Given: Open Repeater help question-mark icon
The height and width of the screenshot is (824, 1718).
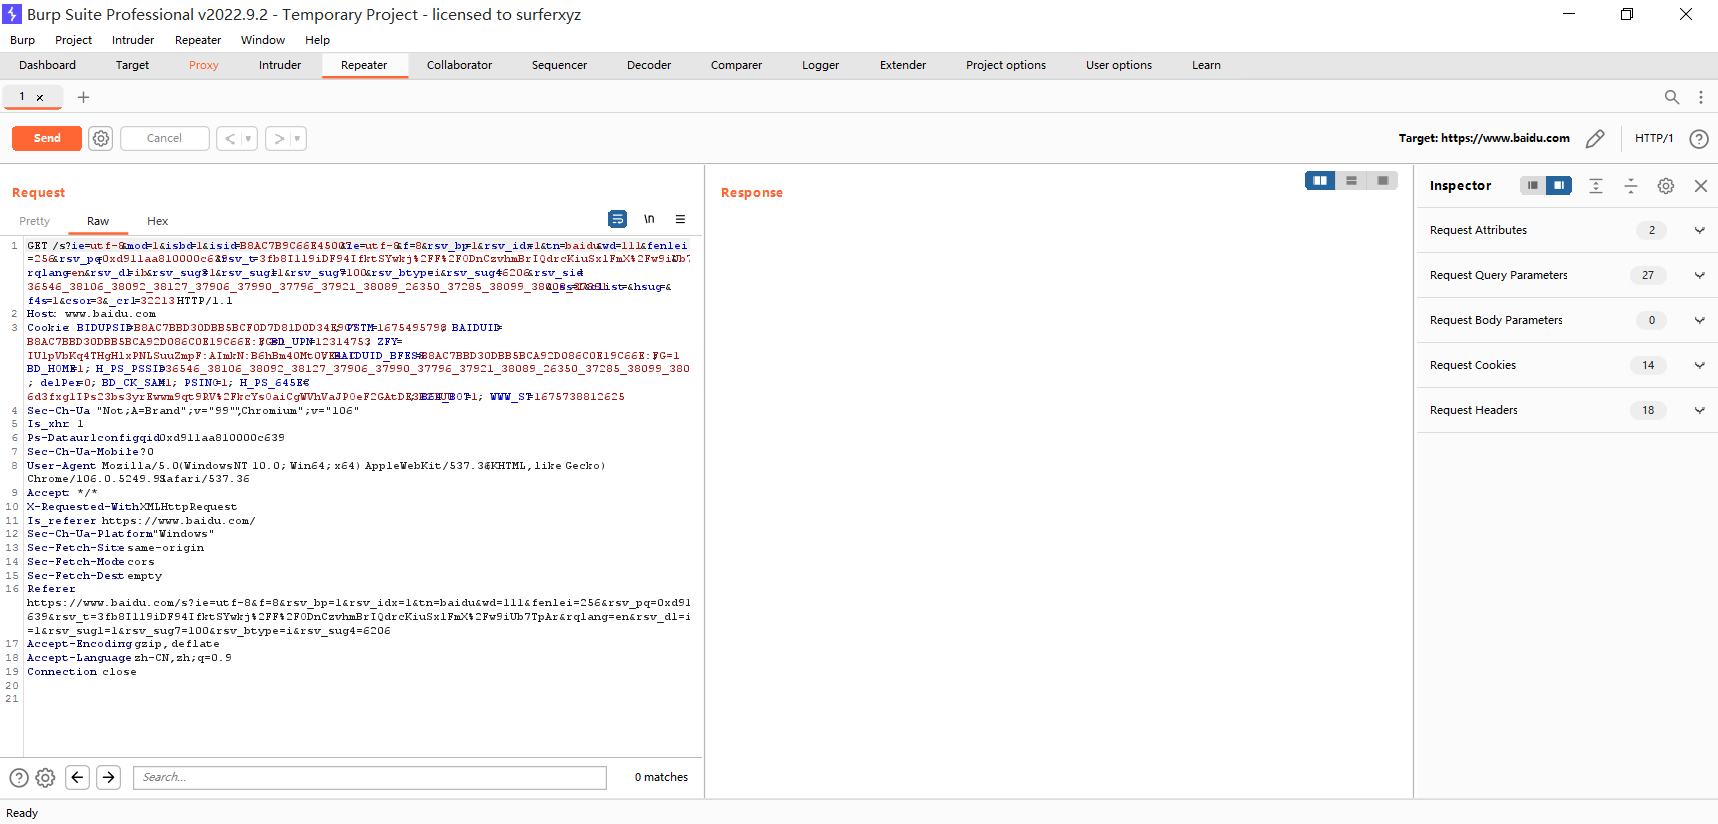Looking at the screenshot, I should tap(1699, 139).
